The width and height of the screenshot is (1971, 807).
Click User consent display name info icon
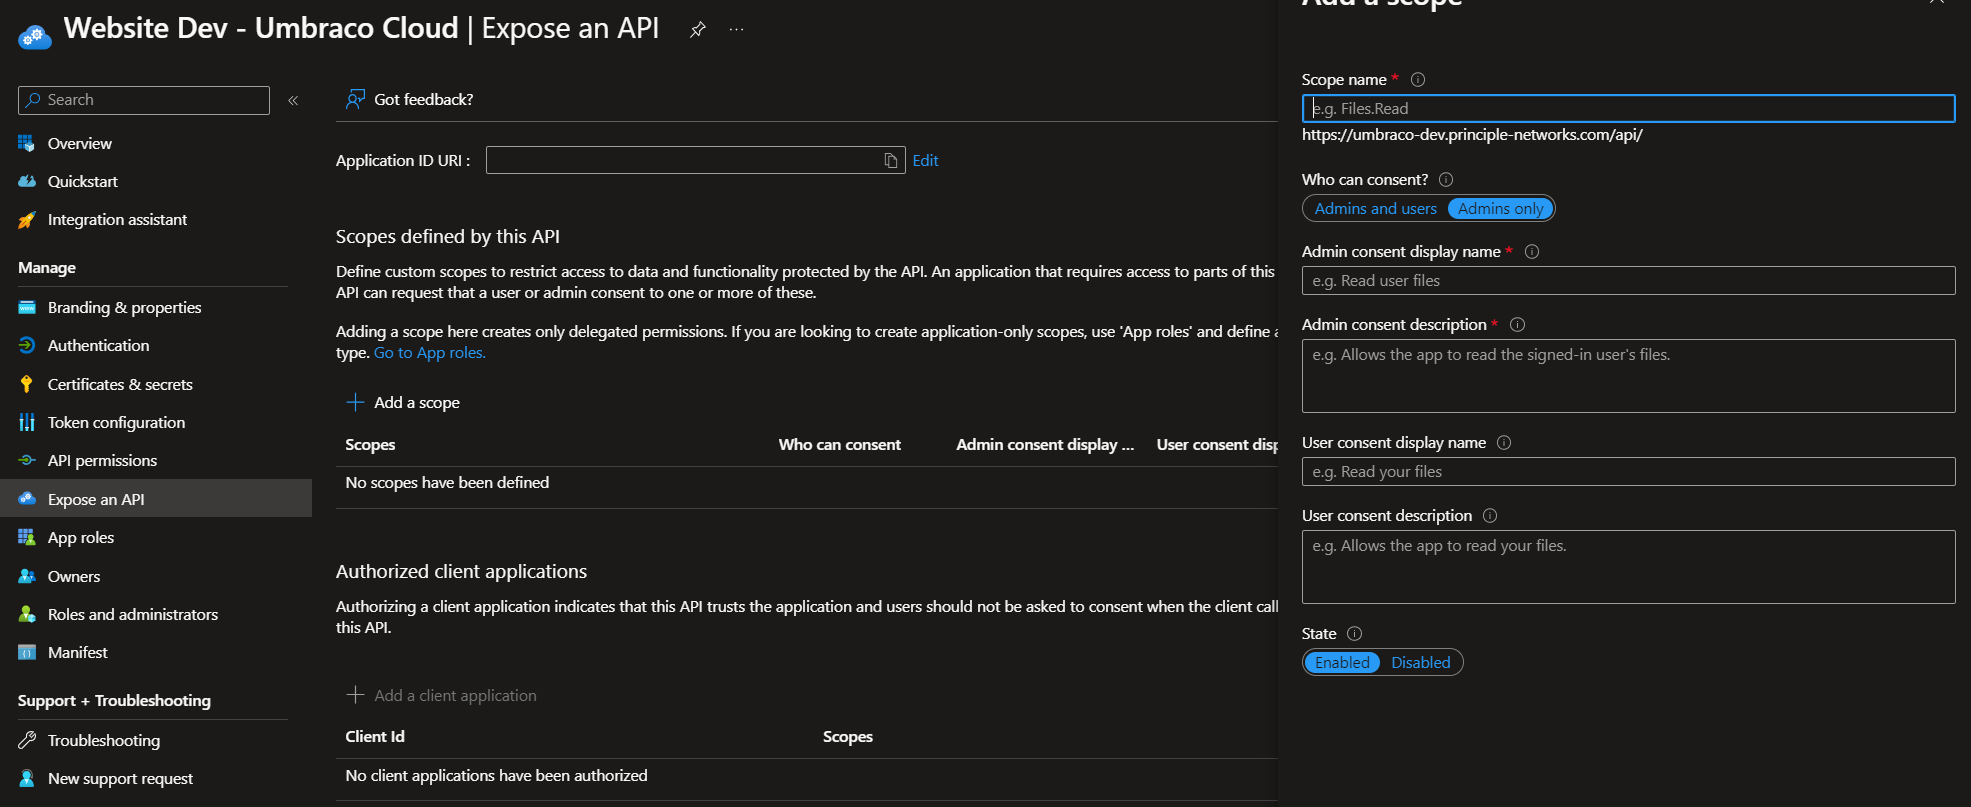[x=1504, y=443]
